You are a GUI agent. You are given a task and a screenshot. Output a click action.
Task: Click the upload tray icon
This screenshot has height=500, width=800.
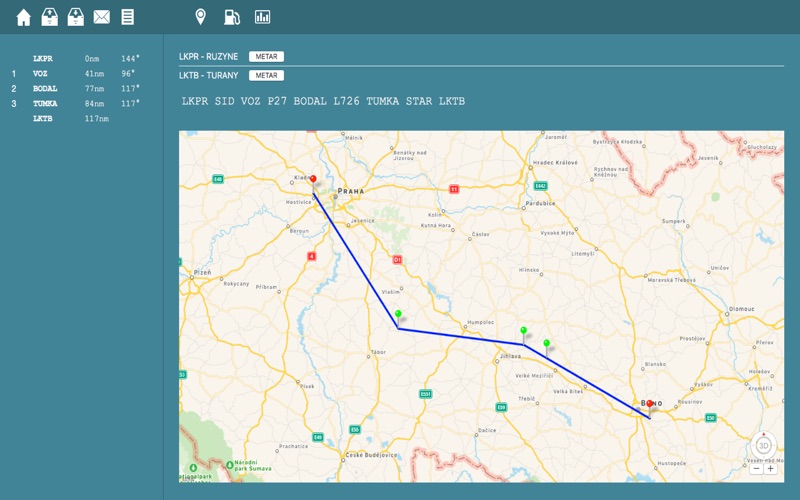click(49, 17)
